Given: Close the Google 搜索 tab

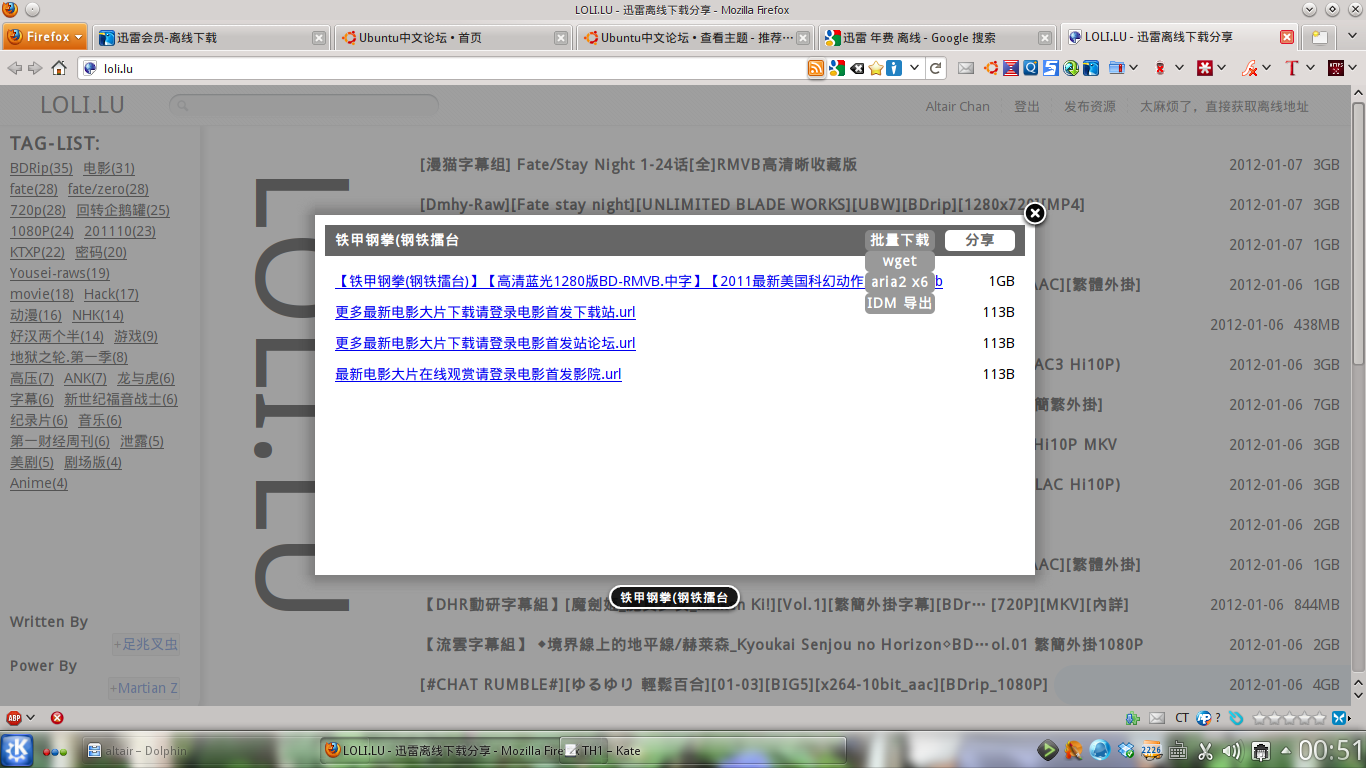Looking at the screenshot, I should click(x=1045, y=38).
